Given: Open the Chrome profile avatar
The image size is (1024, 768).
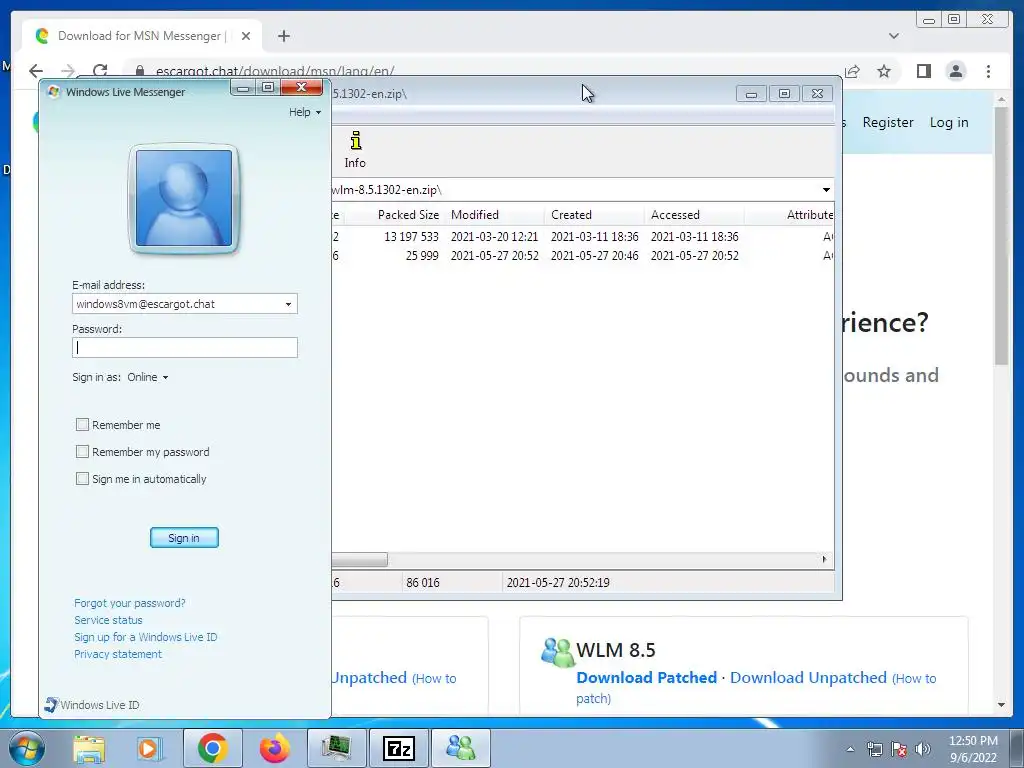Looking at the screenshot, I should point(956,71).
